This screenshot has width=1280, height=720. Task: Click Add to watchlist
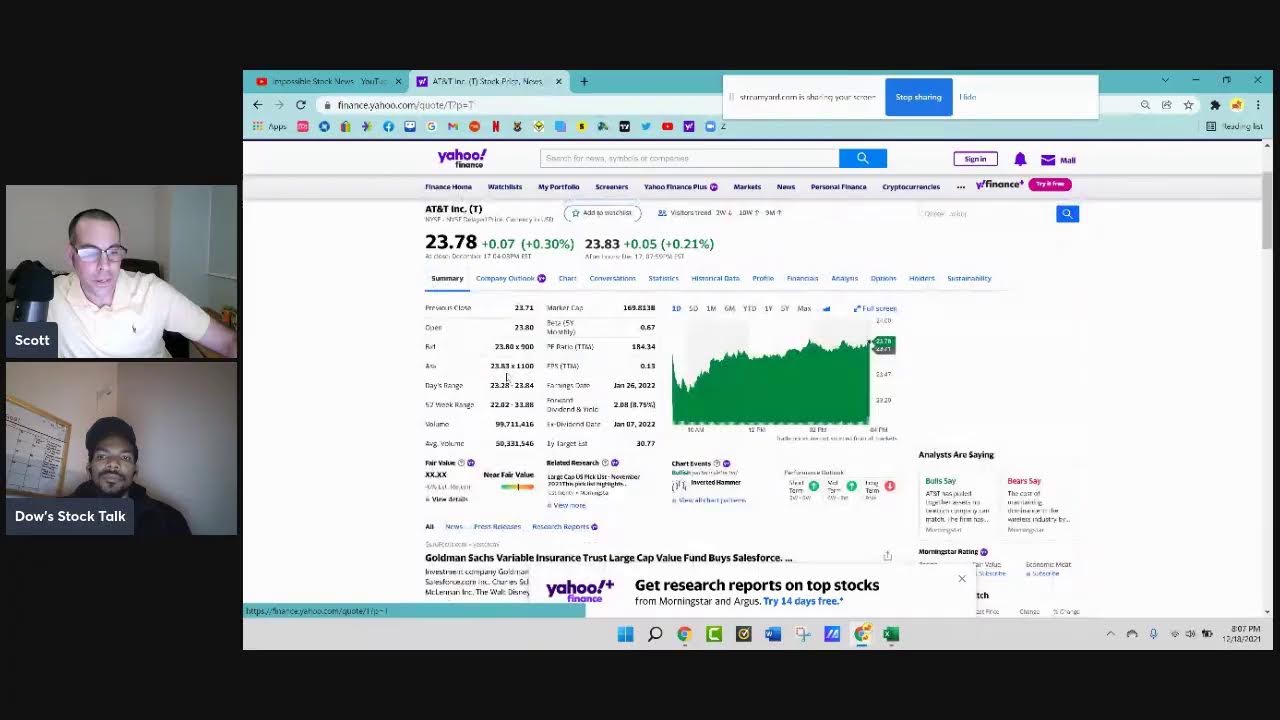pyautogui.click(x=602, y=213)
